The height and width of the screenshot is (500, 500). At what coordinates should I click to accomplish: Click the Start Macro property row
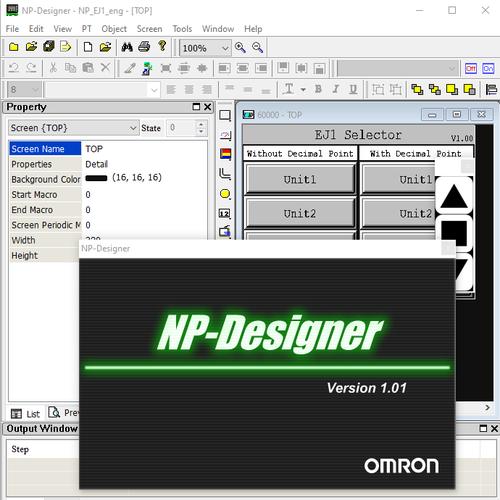108,195
